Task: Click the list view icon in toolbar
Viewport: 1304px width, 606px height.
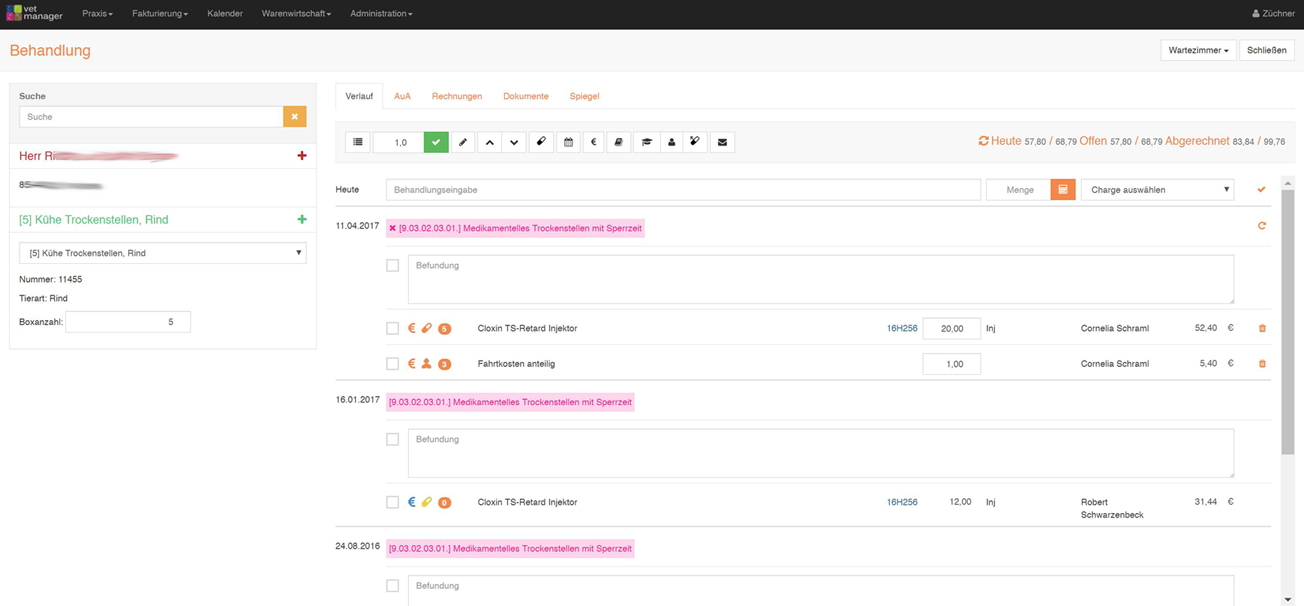Action: pos(358,143)
